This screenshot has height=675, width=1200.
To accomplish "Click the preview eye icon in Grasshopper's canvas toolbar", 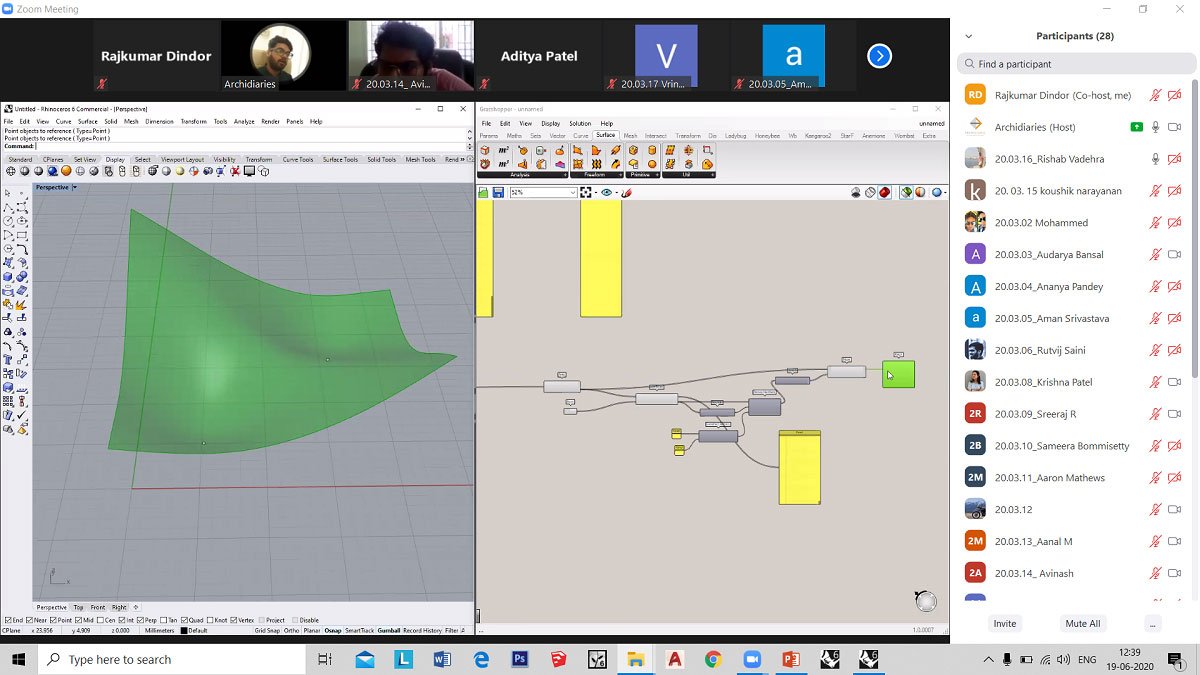I will pyautogui.click(x=605, y=191).
